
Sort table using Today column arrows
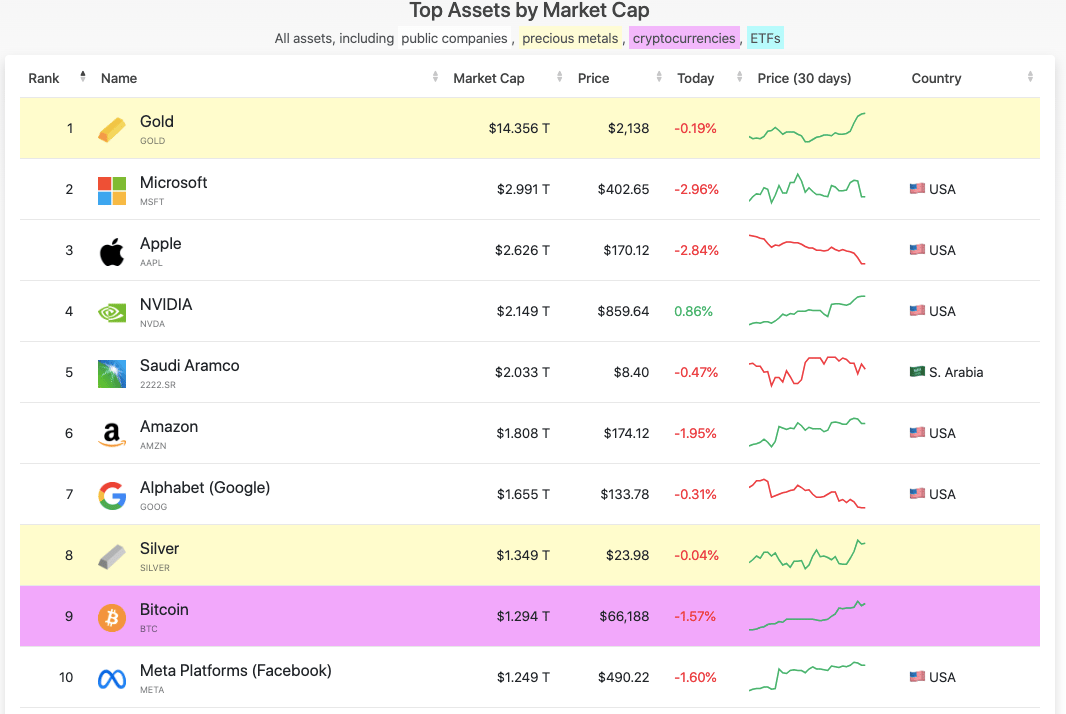[739, 77]
